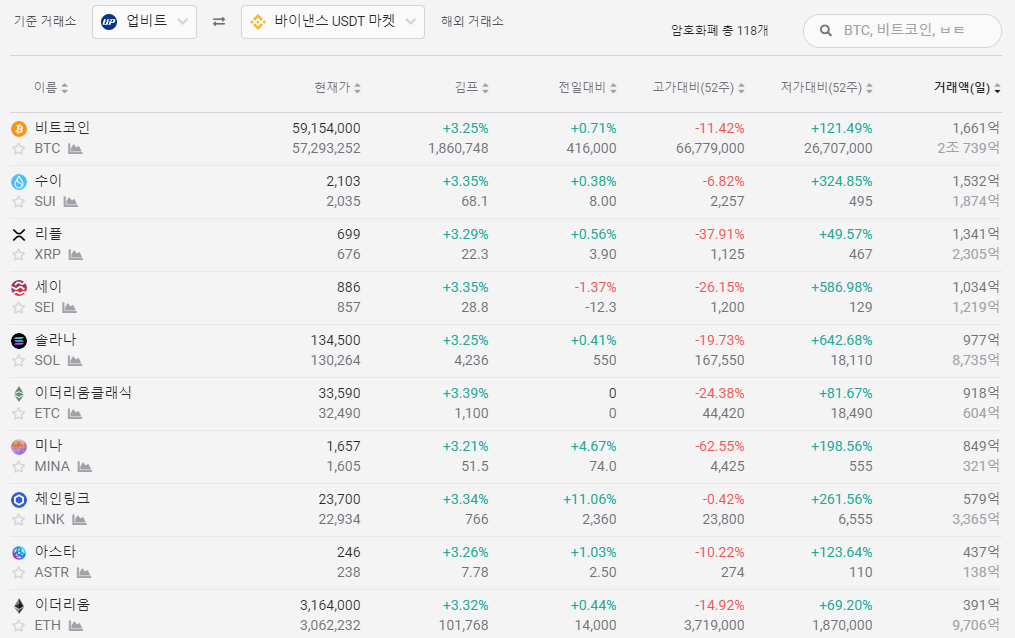
Task: Click the 아스타 coin name
Action: (55, 552)
